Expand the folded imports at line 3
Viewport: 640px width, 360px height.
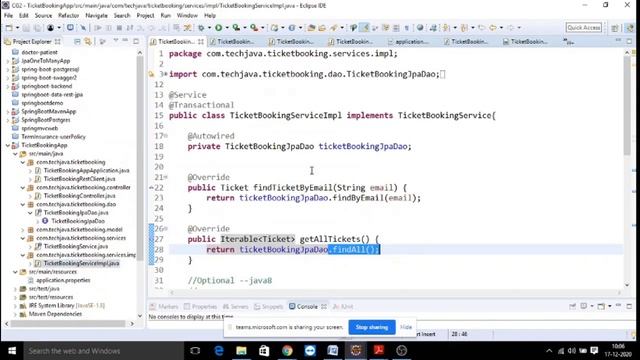[x=166, y=74]
